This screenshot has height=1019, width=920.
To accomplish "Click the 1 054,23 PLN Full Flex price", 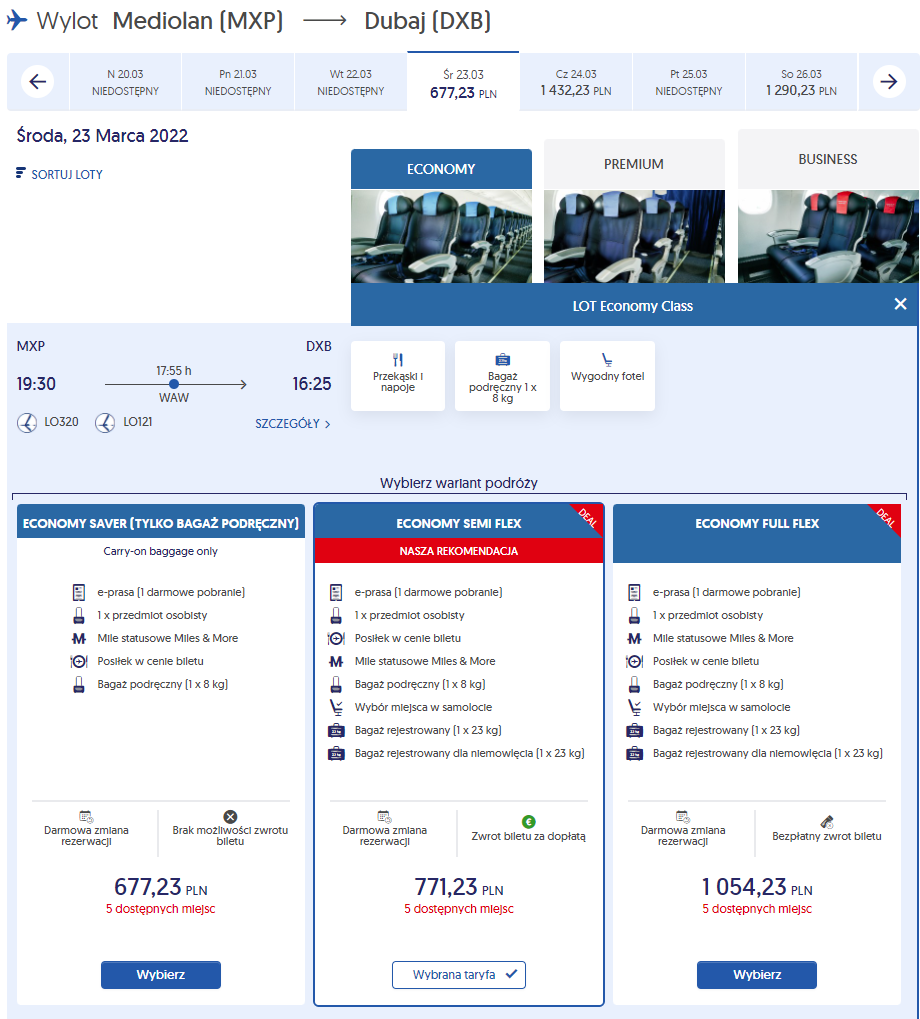I will pyautogui.click(x=756, y=887).
